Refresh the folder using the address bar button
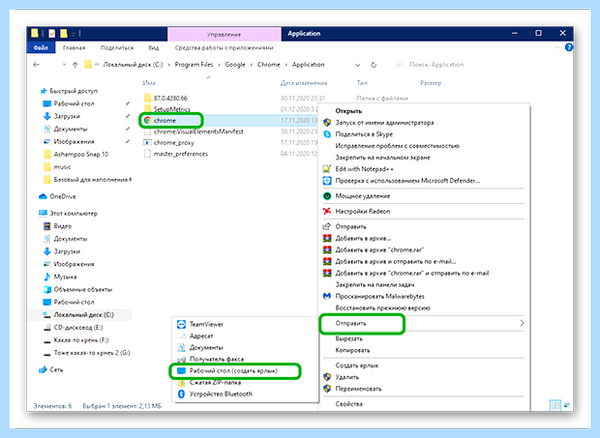 click(x=373, y=65)
